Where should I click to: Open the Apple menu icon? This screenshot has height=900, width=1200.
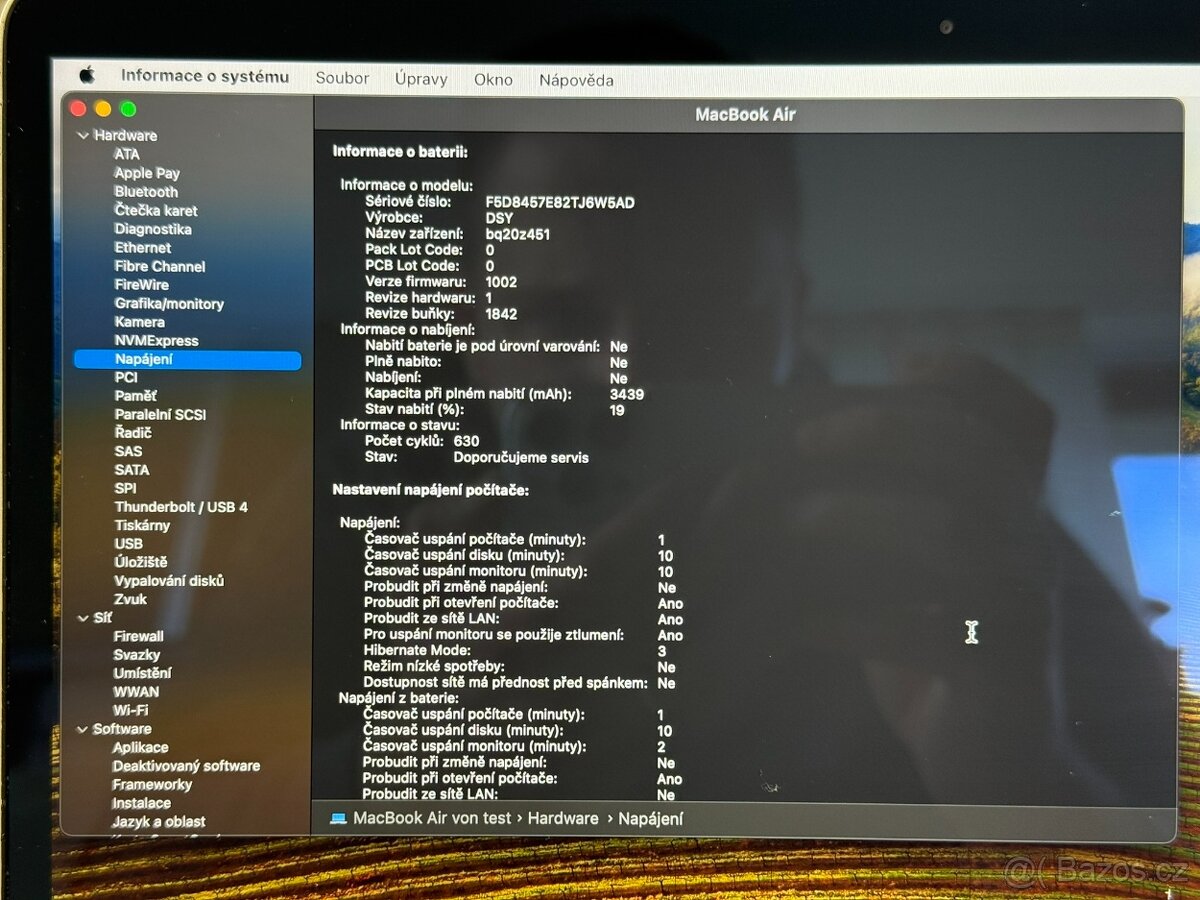pyautogui.click(x=87, y=75)
